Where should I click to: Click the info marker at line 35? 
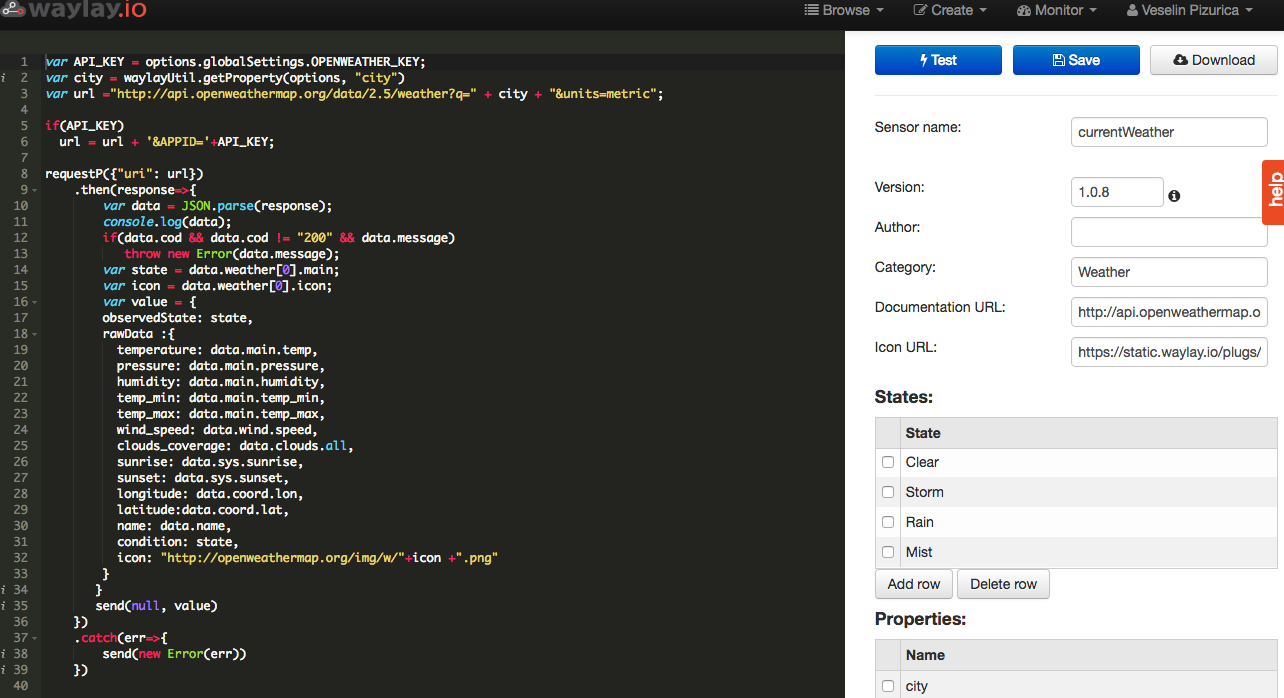(x=4, y=606)
